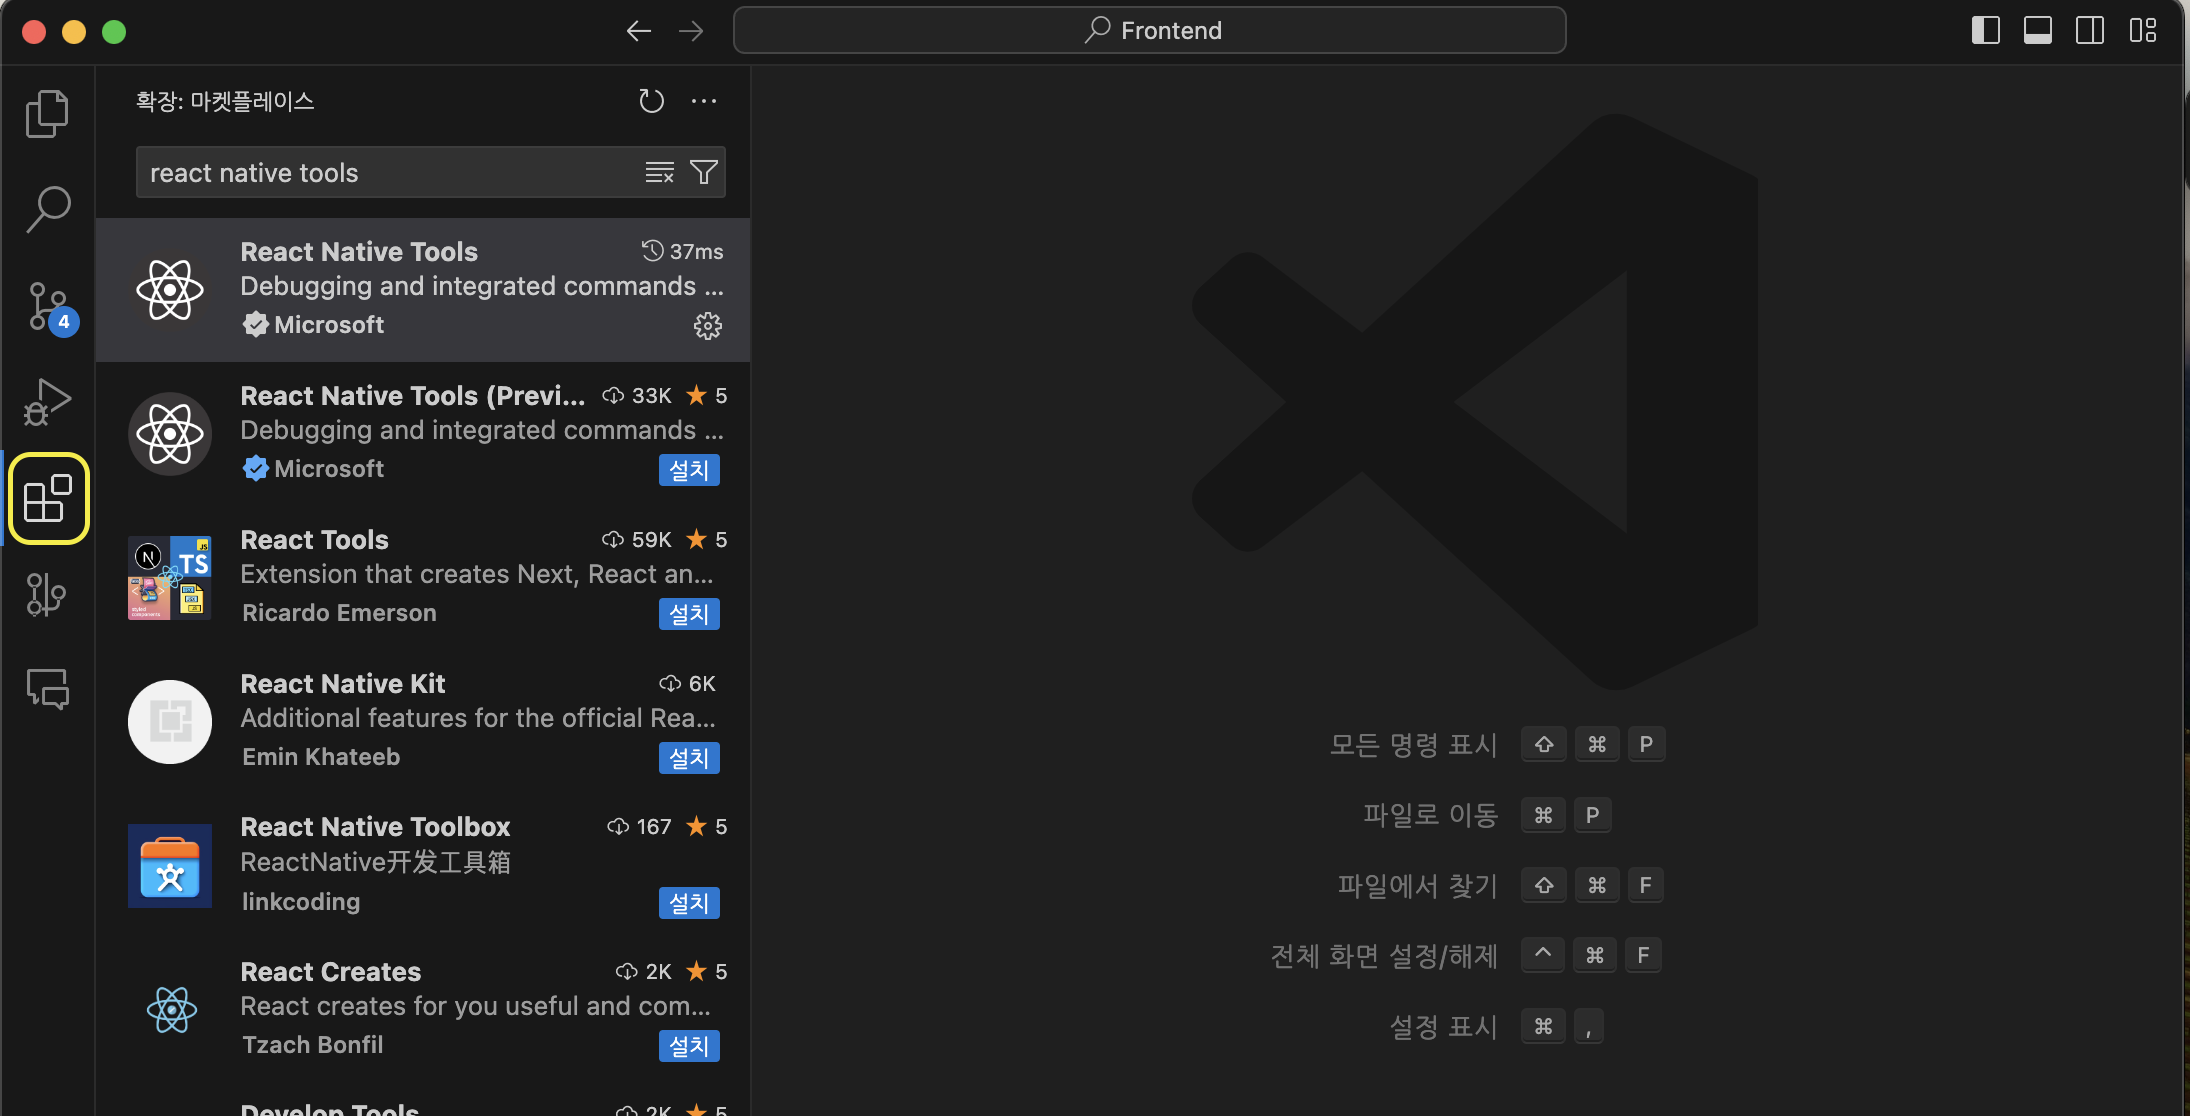2190x1116 pixels.
Task: Toggle the bottom panel visibility
Action: pos(2037,31)
